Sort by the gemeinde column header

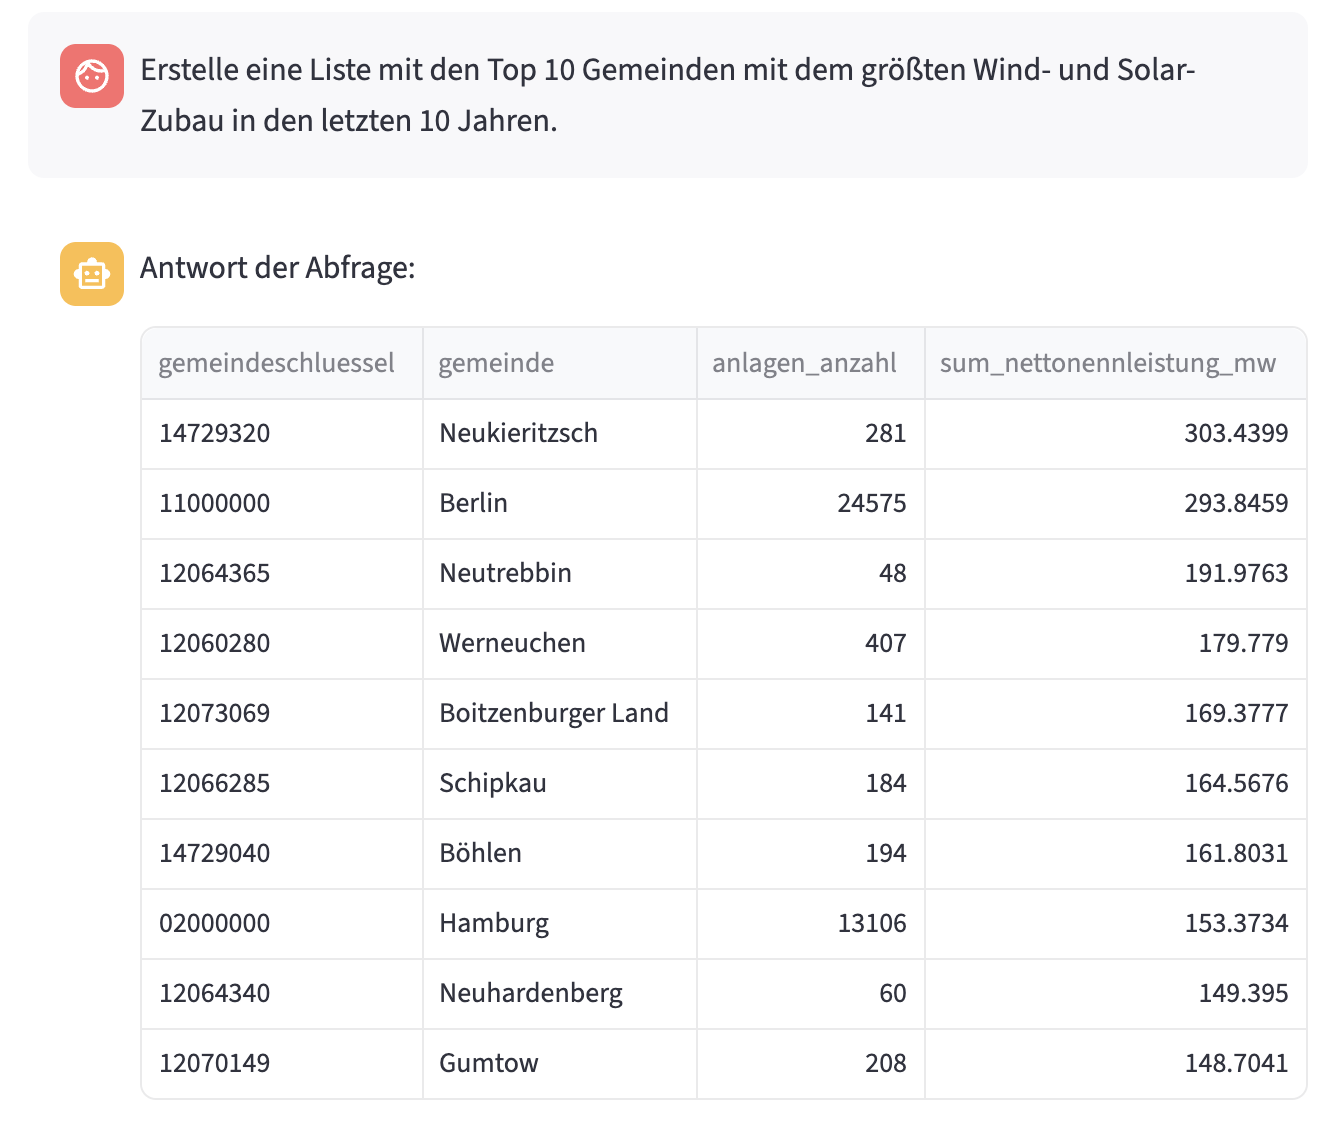pyautogui.click(x=560, y=363)
